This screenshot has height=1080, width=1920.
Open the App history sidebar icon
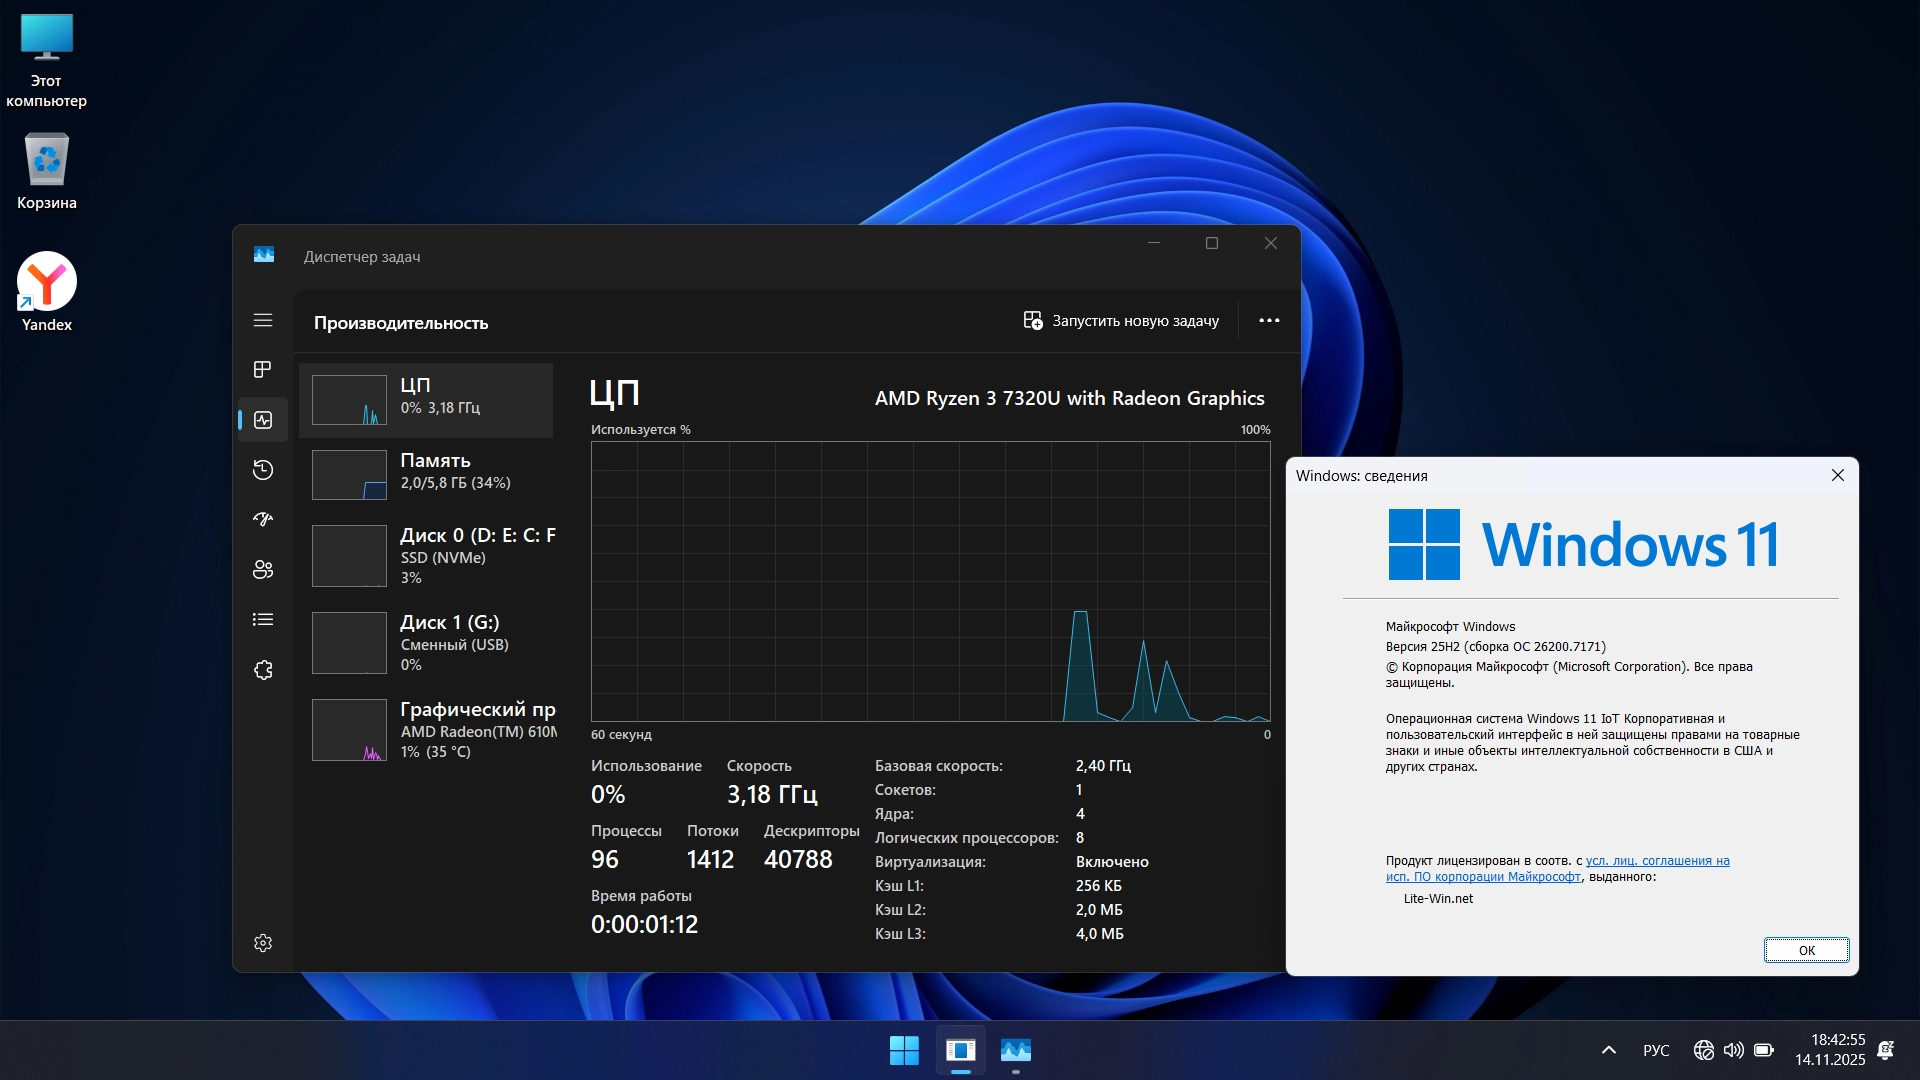[262, 470]
